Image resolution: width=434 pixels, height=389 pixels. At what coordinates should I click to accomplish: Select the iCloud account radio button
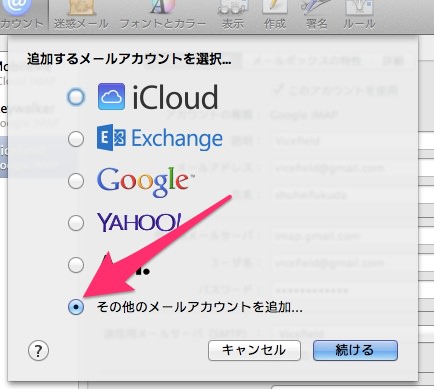(76, 97)
